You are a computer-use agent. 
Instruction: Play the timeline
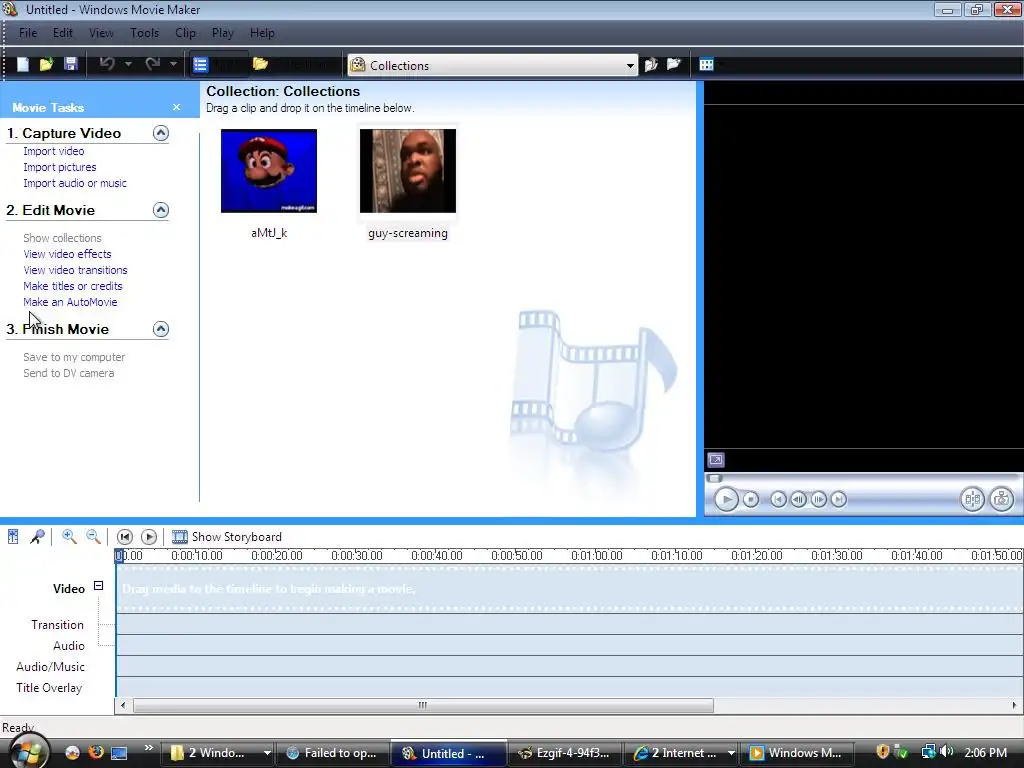click(x=149, y=537)
